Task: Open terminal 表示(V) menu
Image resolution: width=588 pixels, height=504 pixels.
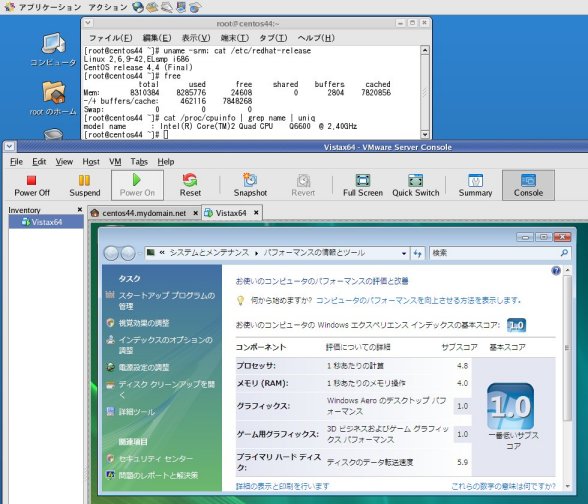Action: point(196,38)
